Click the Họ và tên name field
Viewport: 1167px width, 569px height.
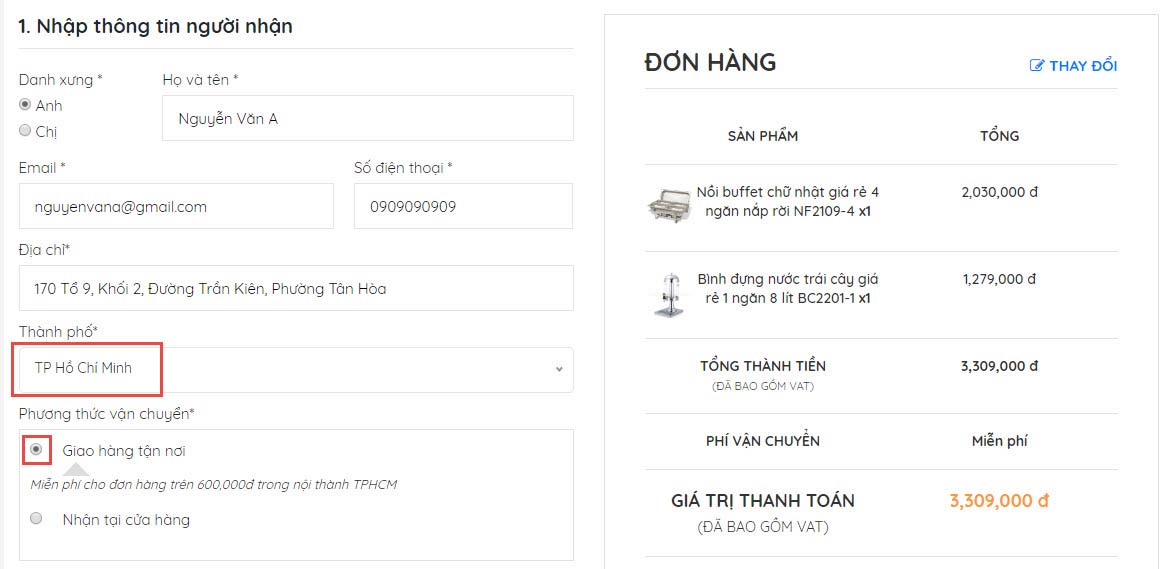pos(367,118)
